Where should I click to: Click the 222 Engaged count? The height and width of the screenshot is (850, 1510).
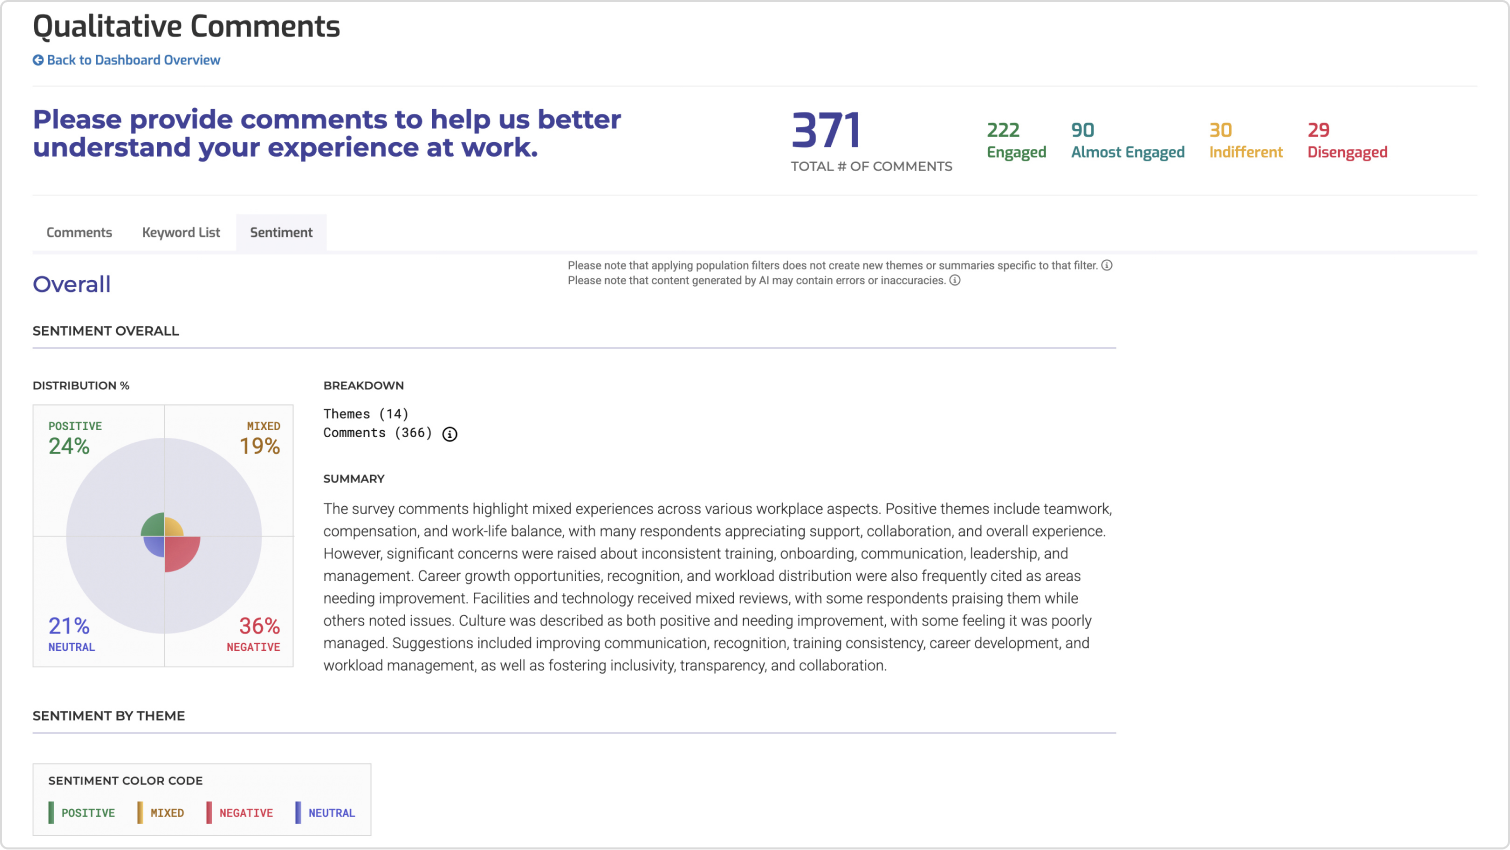[1016, 140]
